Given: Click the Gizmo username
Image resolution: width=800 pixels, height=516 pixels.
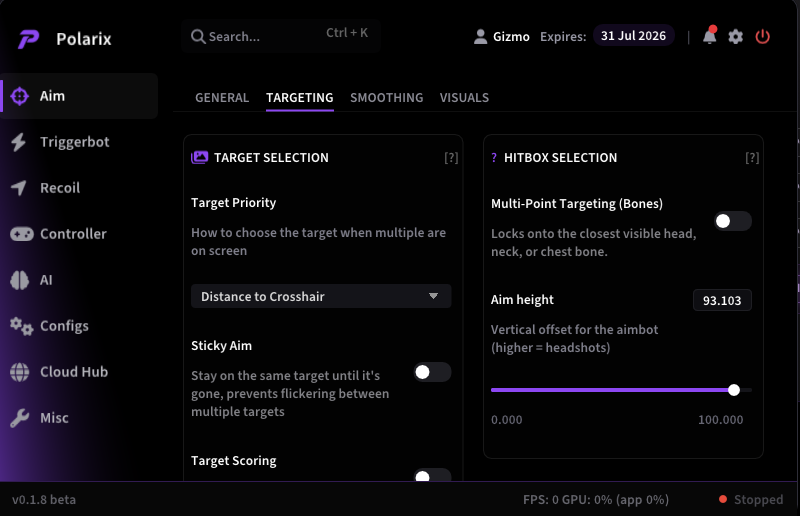Looking at the screenshot, I should point(511,37).
